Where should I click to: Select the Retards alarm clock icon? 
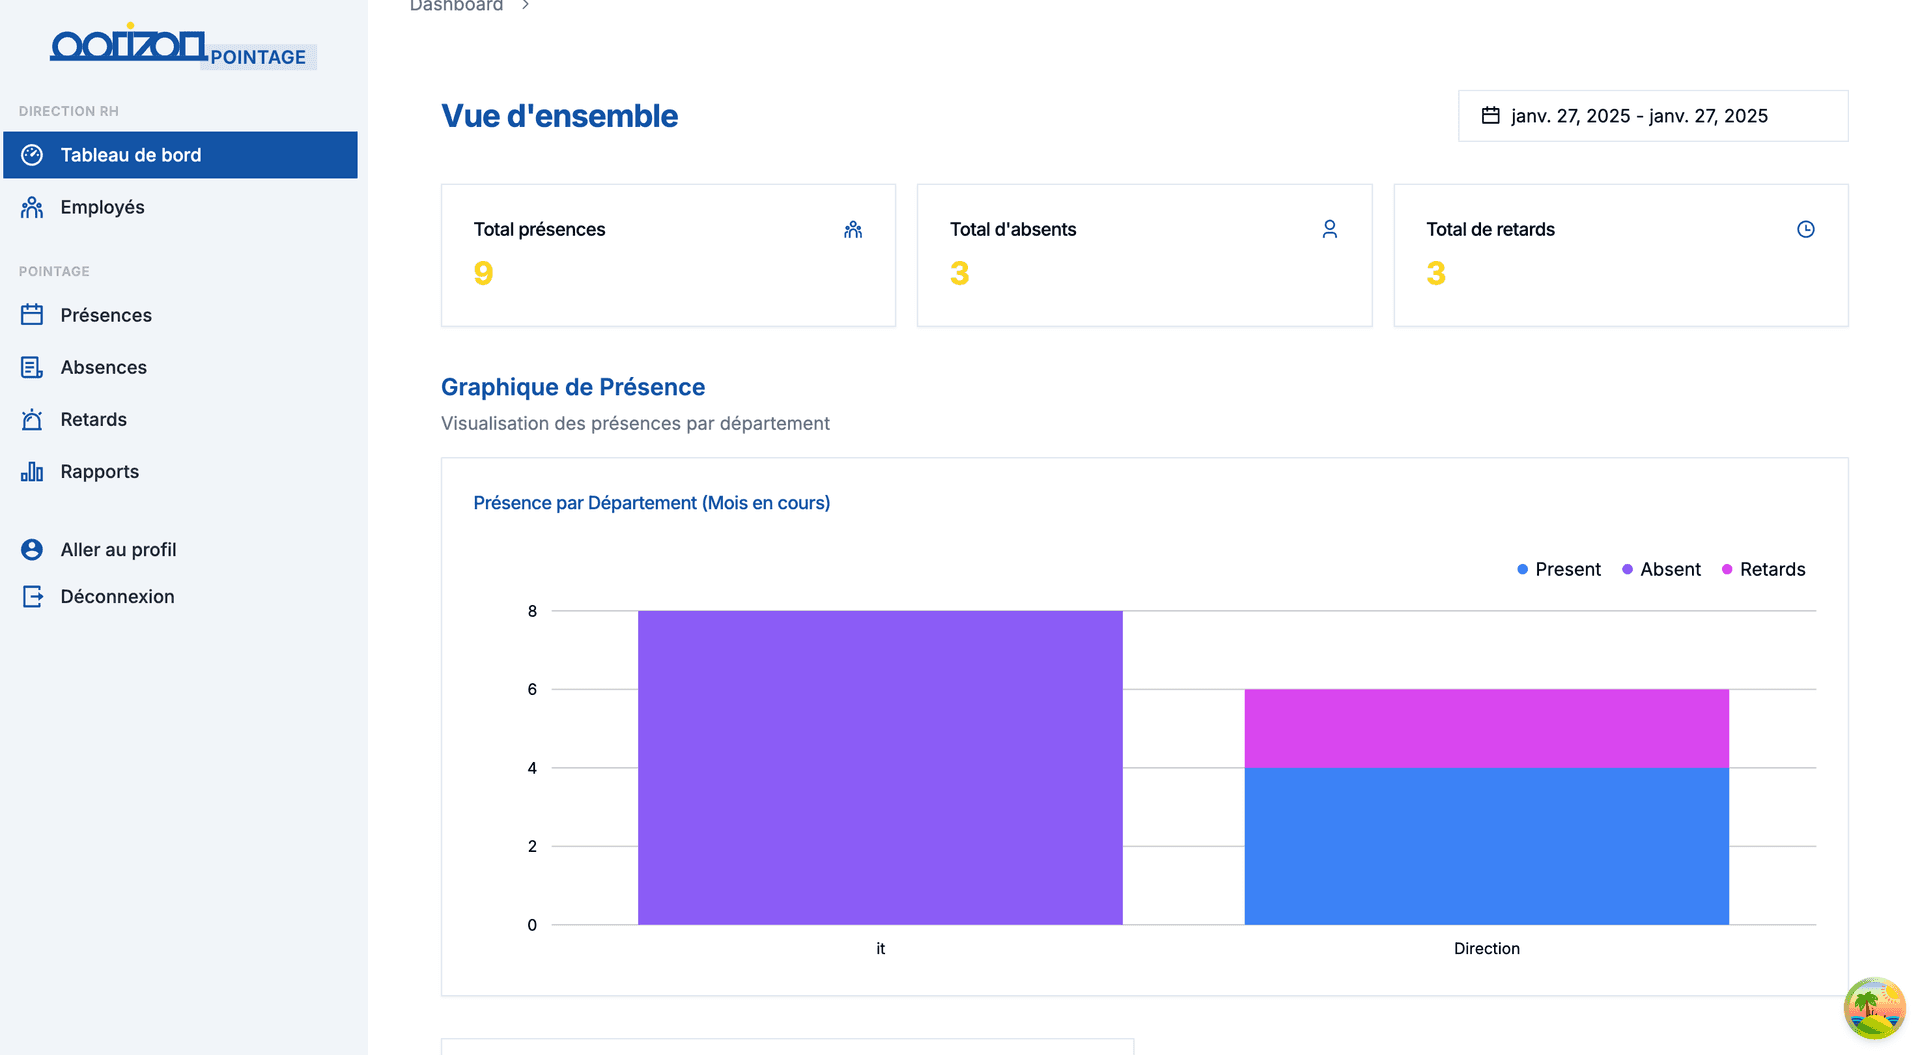pyautogui.click(x=31, y=419)
